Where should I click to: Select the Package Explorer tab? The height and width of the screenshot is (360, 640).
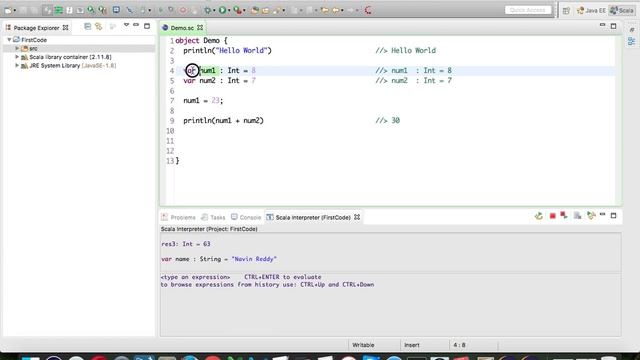[36, 28]
